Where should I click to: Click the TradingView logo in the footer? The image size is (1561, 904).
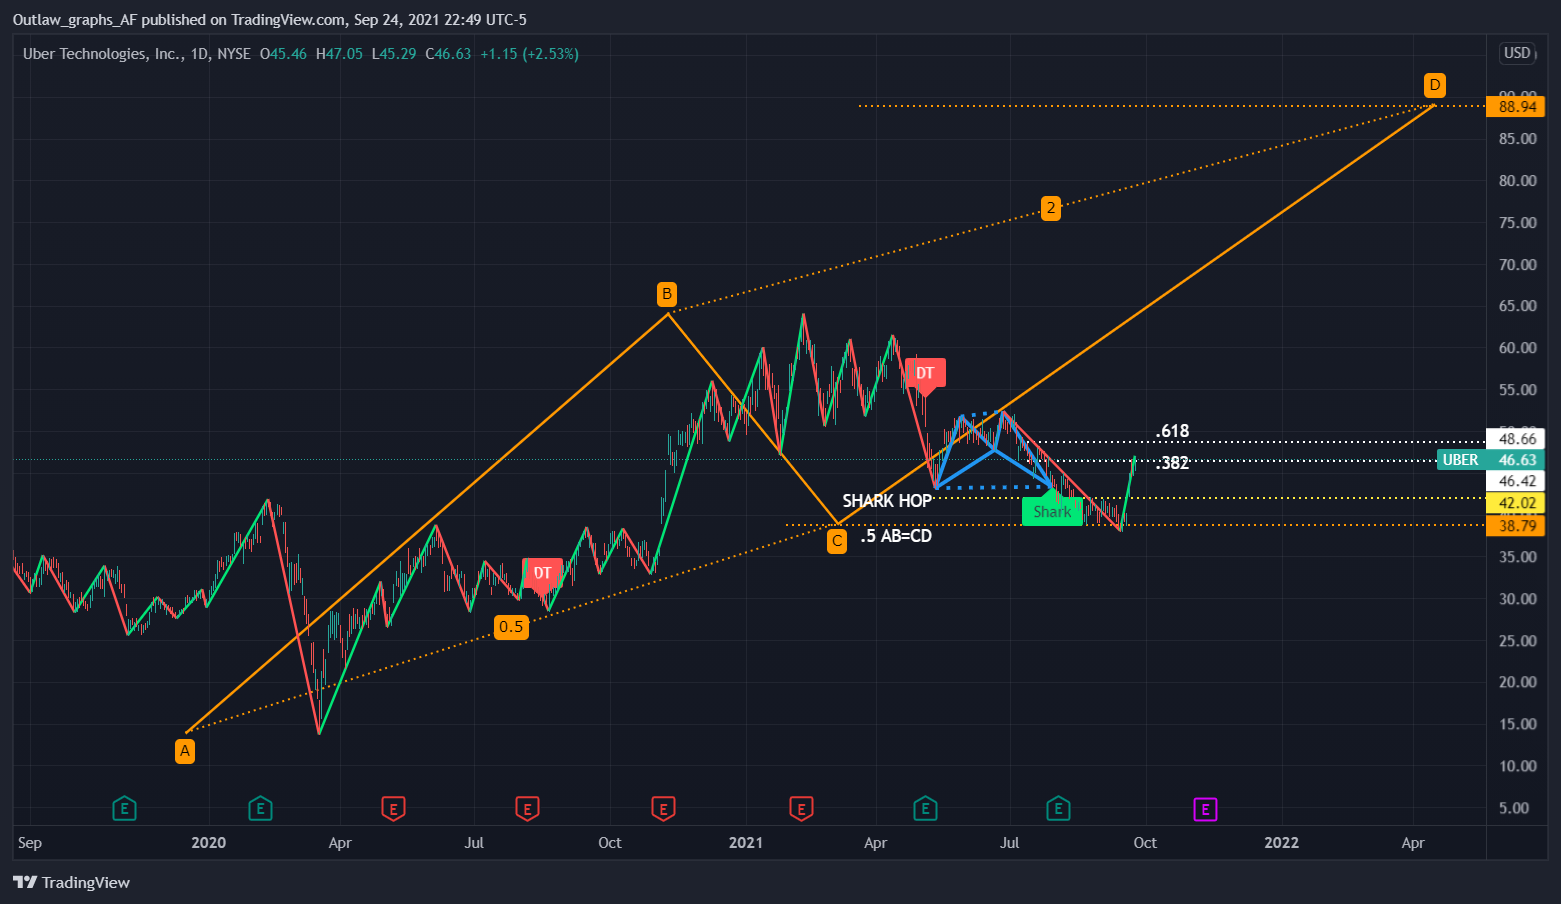coord(71,882)
